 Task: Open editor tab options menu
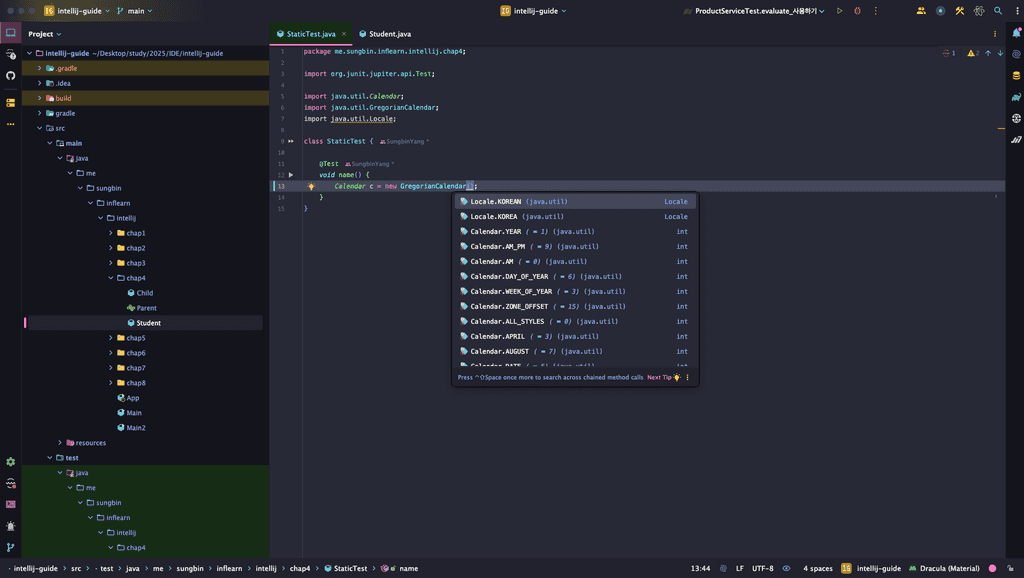[x=995, y=34]
